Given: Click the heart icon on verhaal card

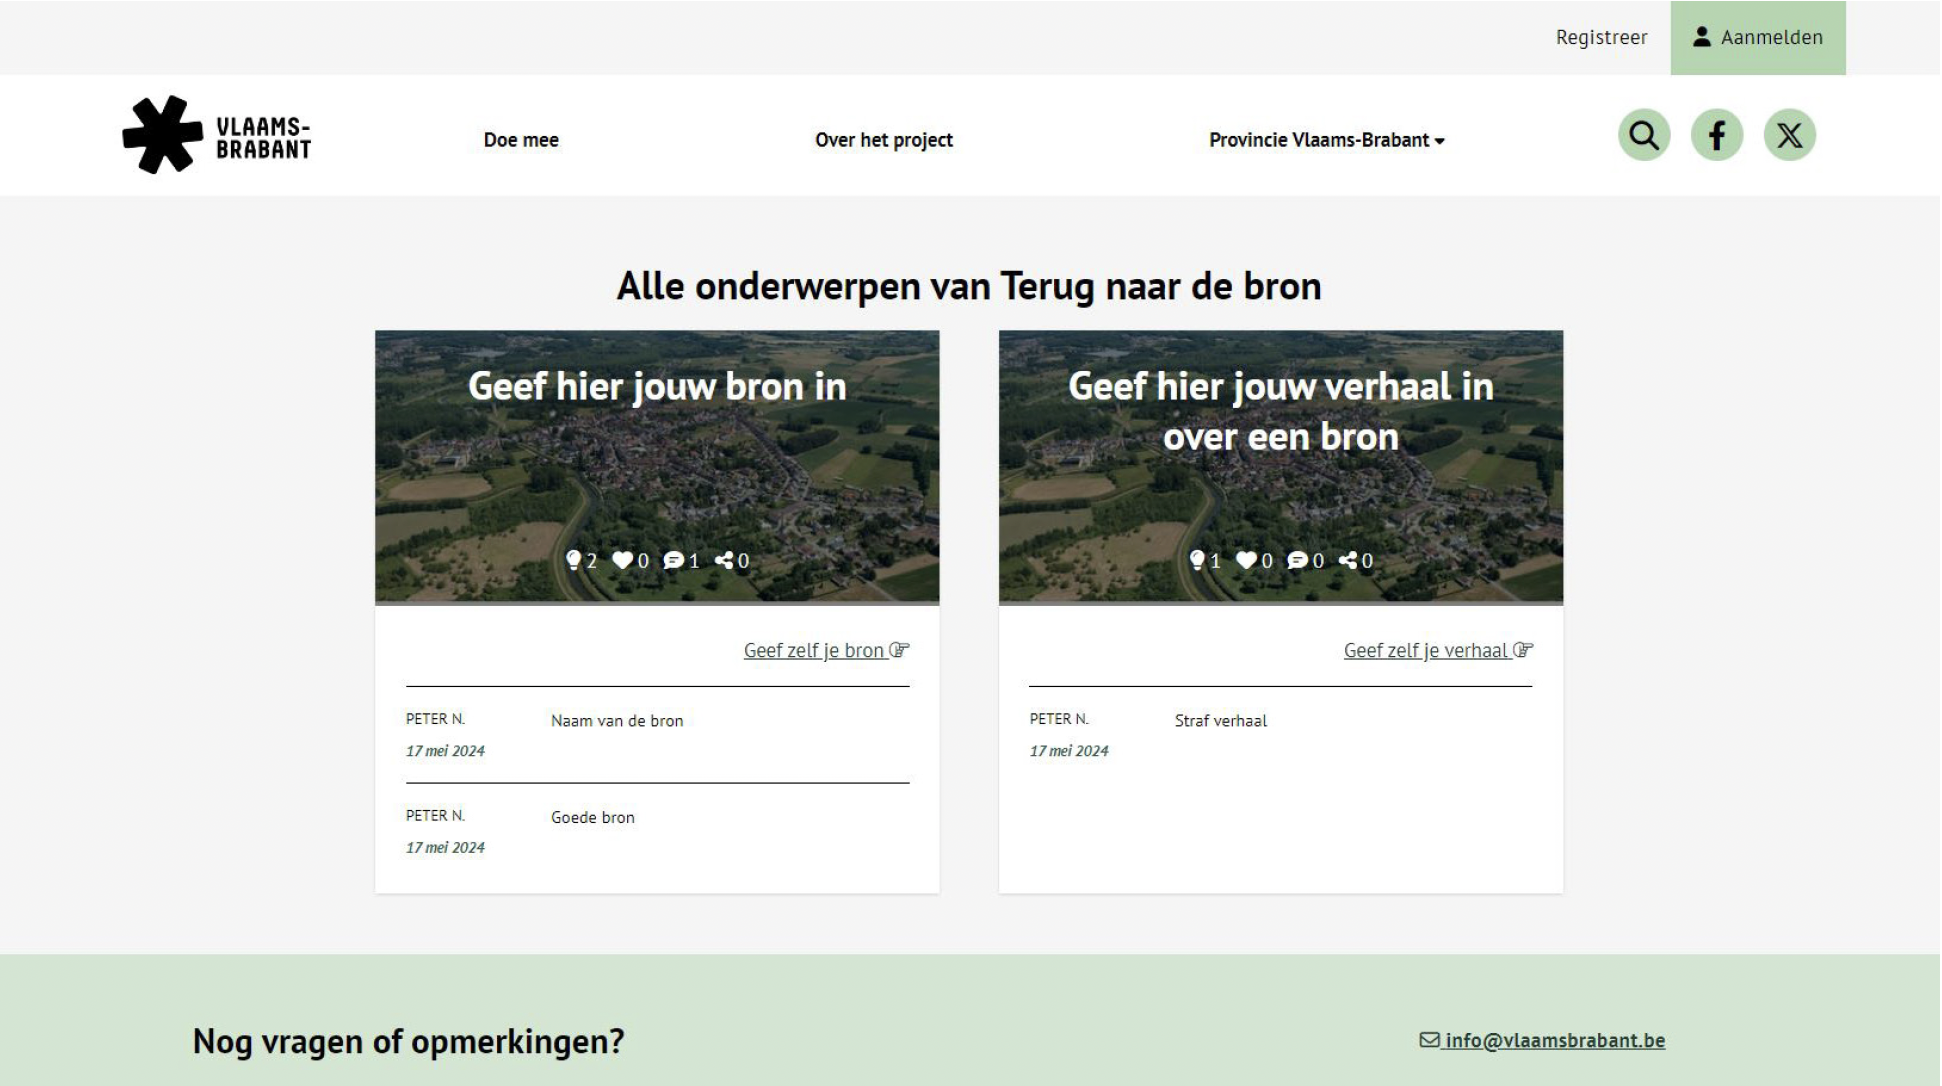Looking at the screenshot, I should click(x=1246, y=561).
